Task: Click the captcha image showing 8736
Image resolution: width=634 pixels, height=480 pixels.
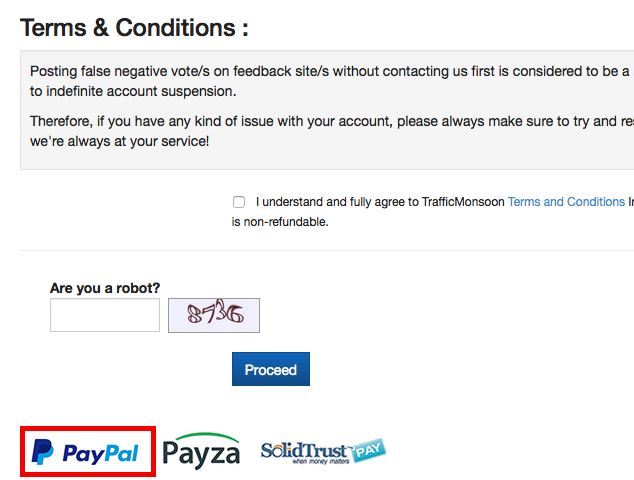Action: pyautogui.click(x=214, y=315)
